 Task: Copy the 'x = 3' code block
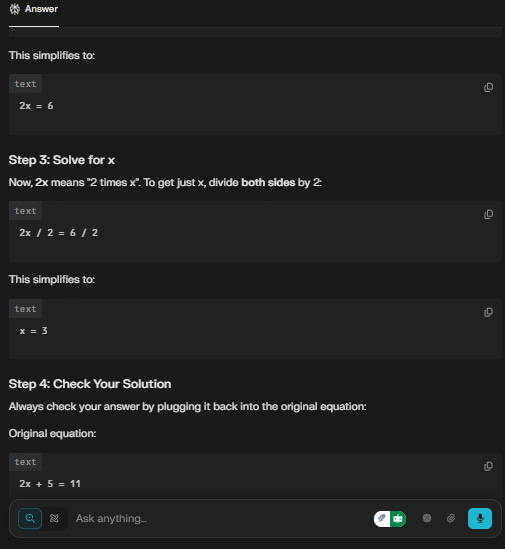tap(488, 312)
